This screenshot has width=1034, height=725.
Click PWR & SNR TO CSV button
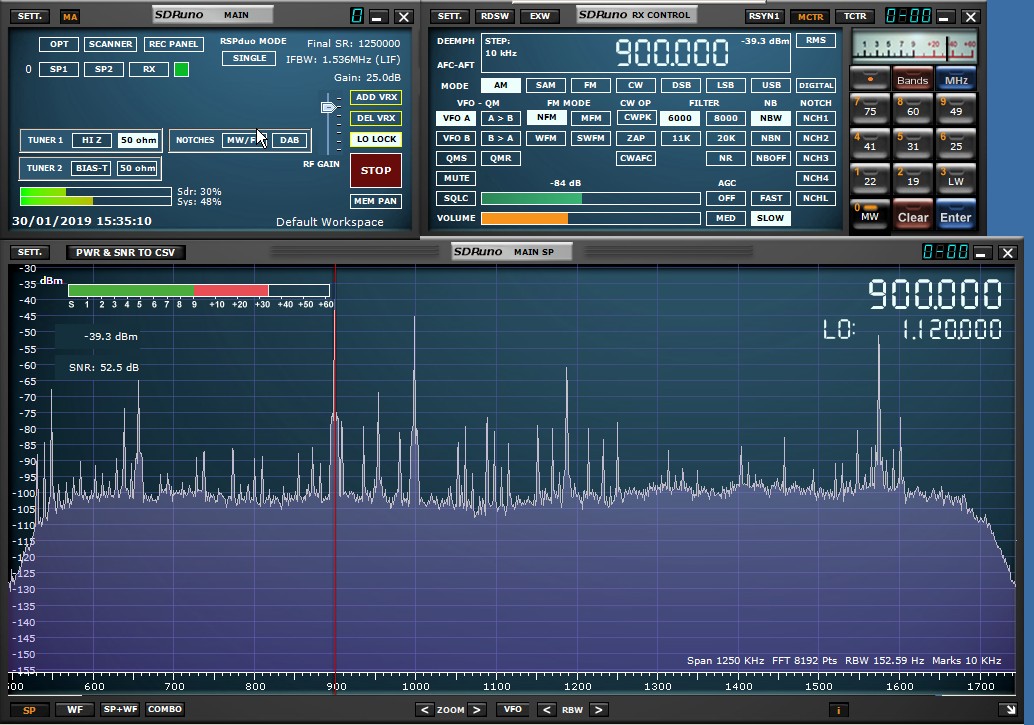[x=125, y=252]
